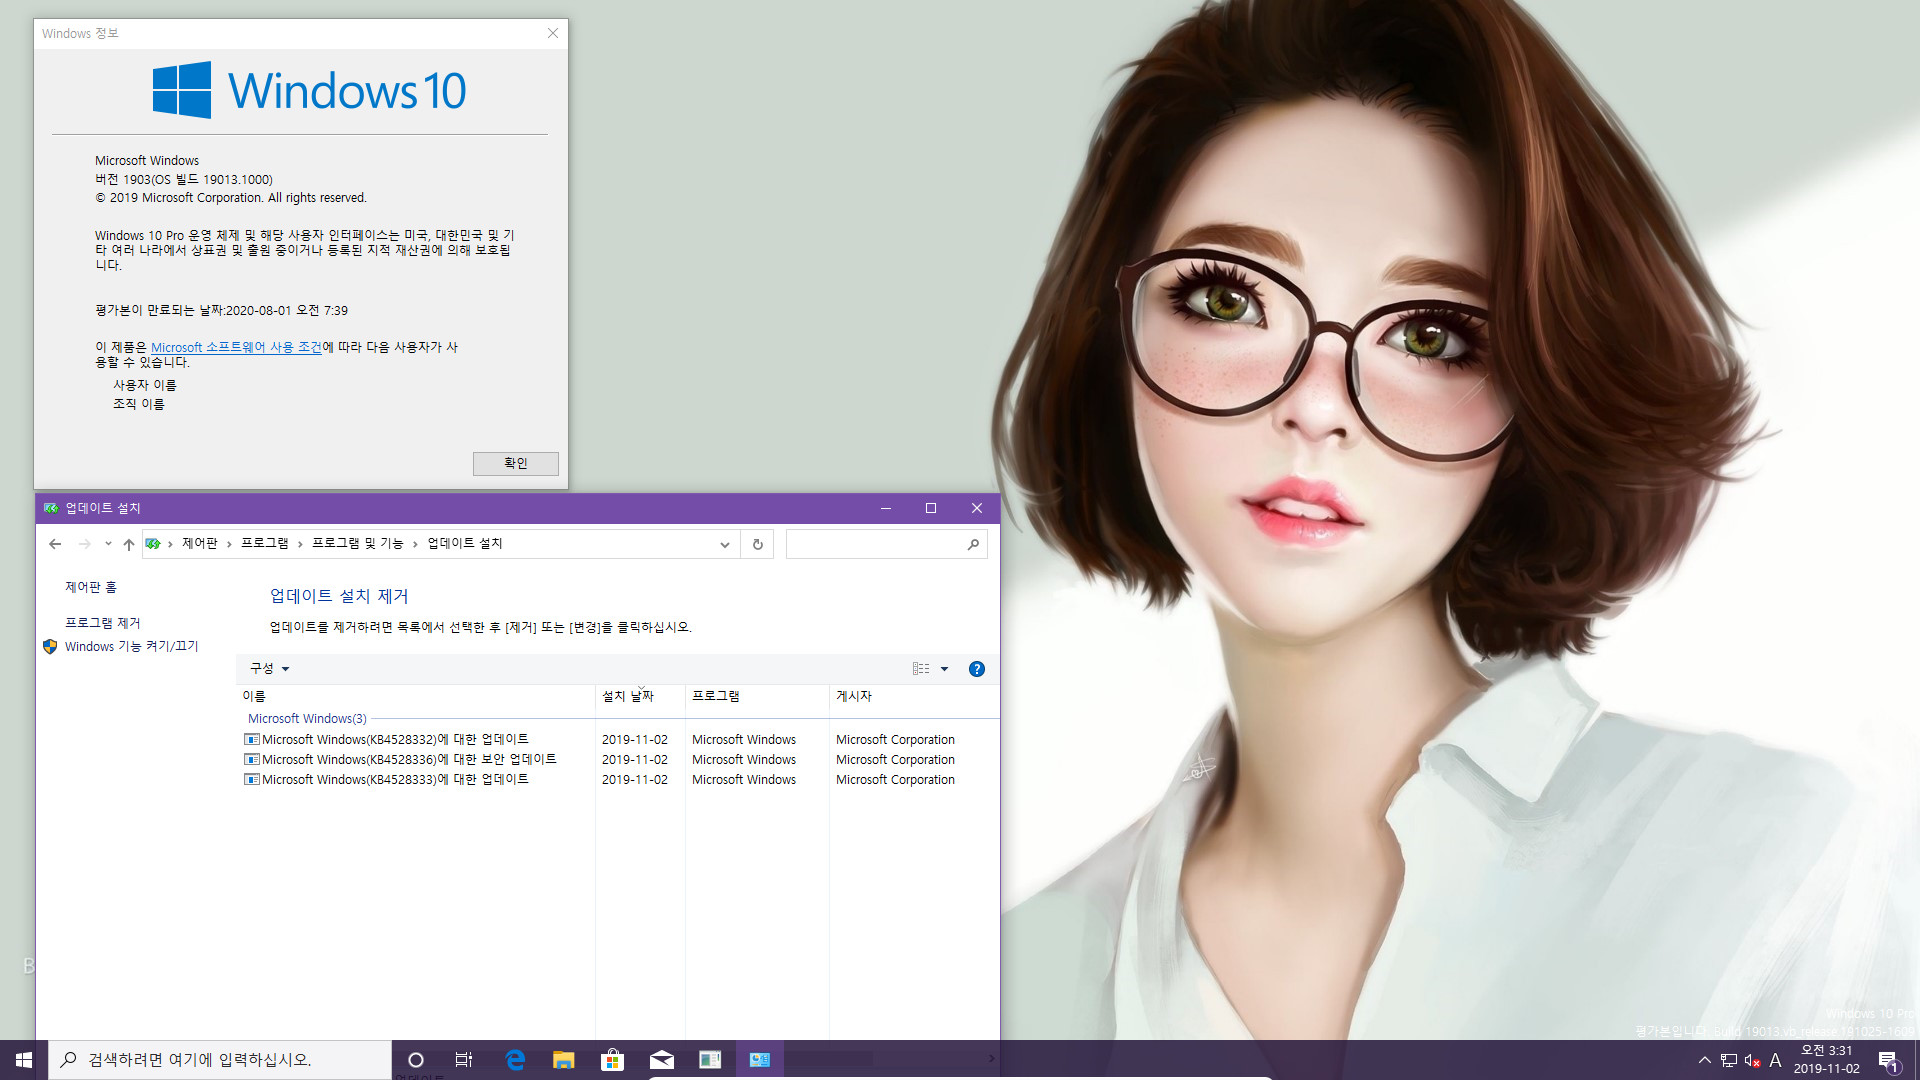Open the Windows Start menu
Viewport: 1920px width, 1080px height.
tap(24, 1059)
